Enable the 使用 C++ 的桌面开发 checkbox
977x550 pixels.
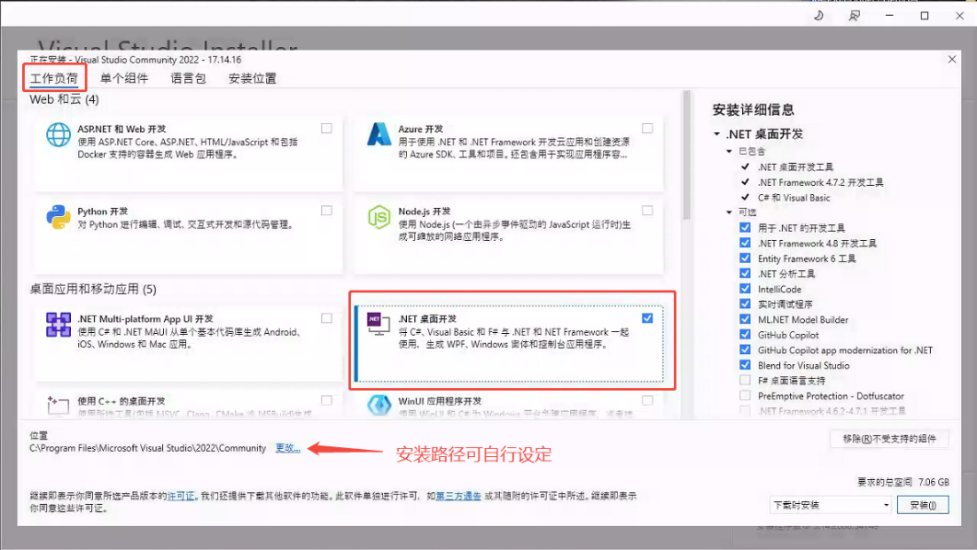coord(326,401)
